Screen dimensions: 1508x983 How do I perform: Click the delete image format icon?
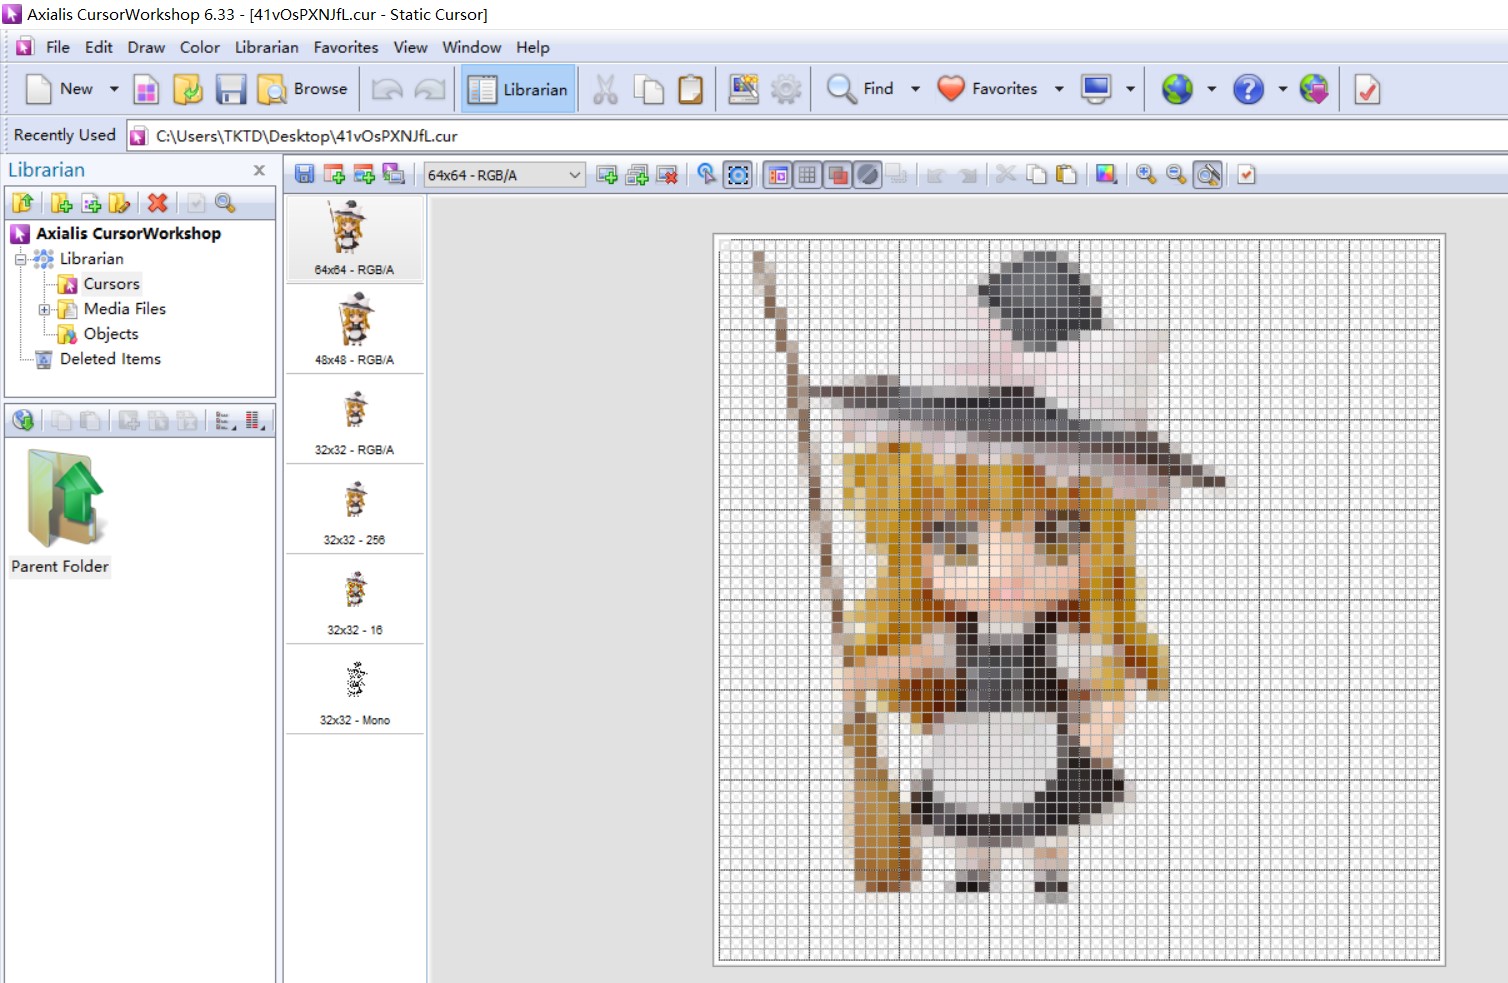point(667,175)
